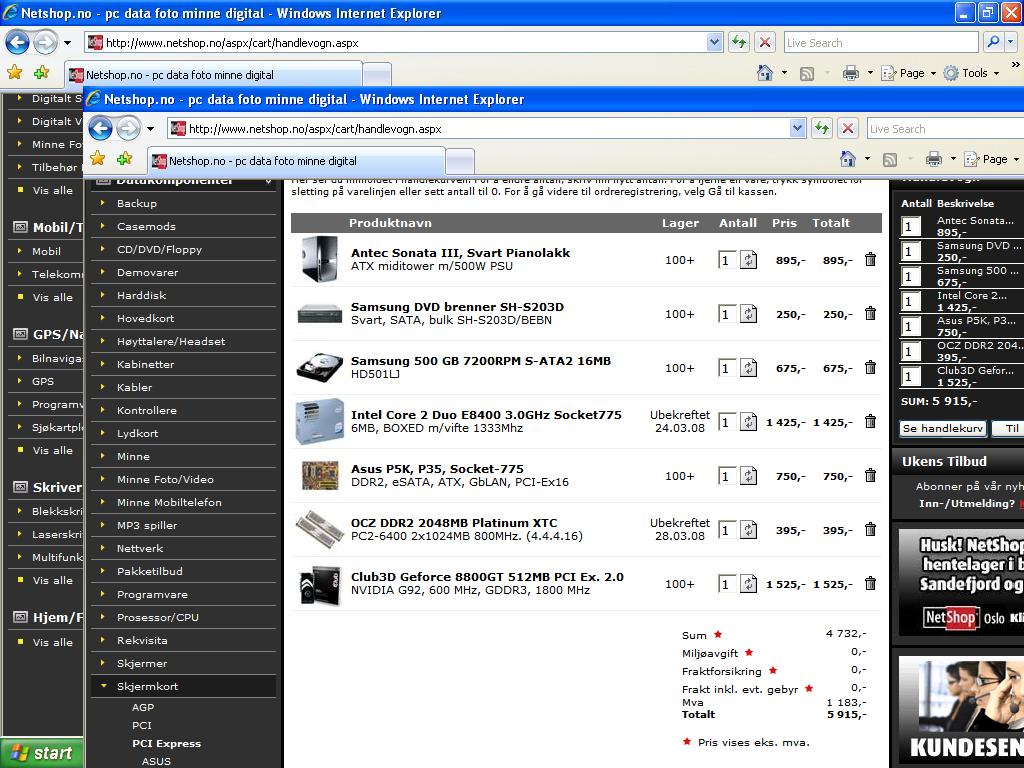
Task: Update quantity icon for Antec Sonata III
Action: coord(748,260)
